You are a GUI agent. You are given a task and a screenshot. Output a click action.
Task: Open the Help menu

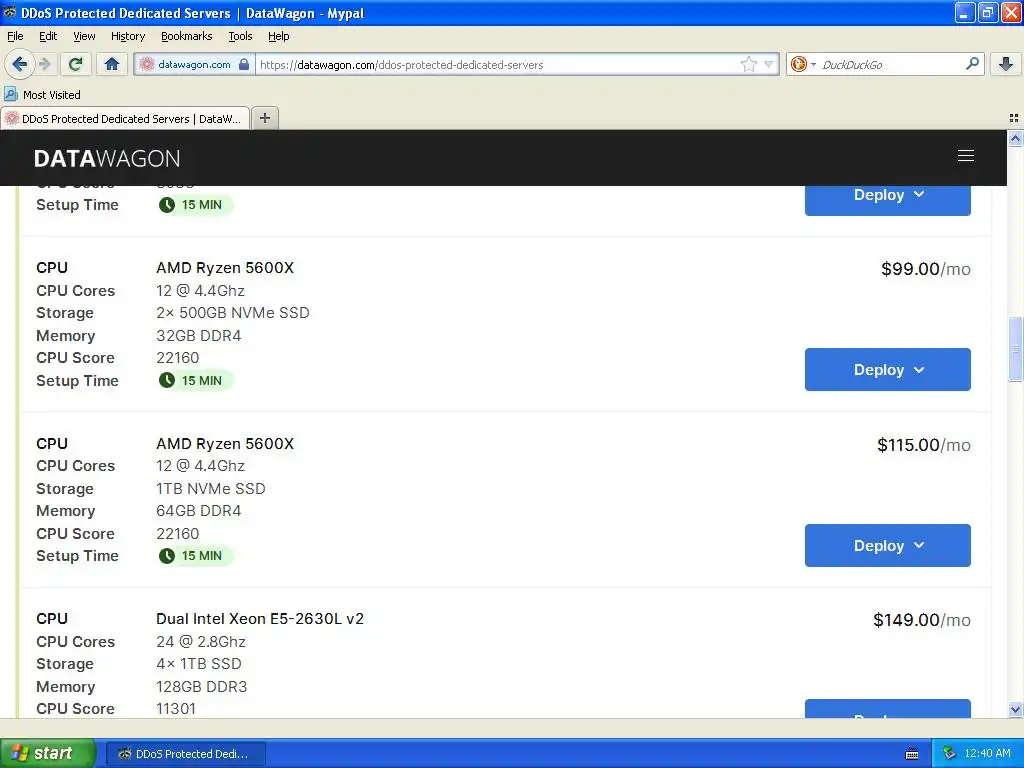[278, 36]
